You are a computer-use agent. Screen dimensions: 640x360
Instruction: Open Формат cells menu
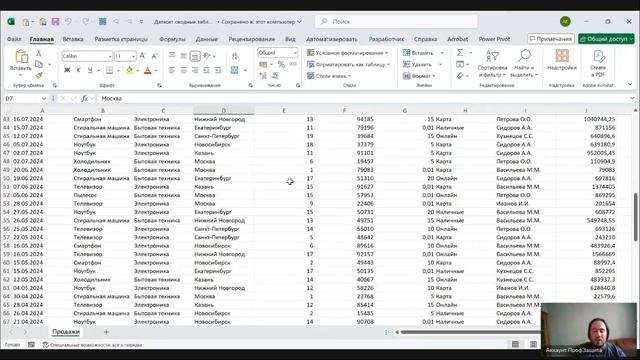click(419, 76)
